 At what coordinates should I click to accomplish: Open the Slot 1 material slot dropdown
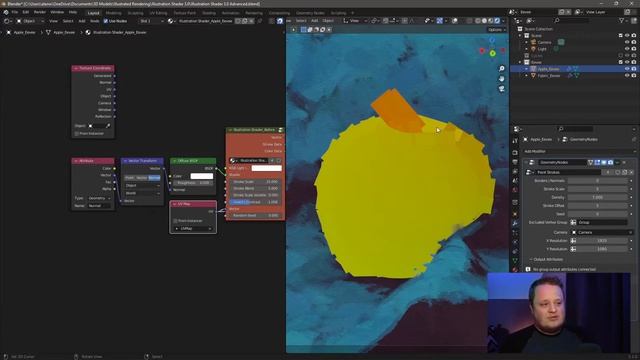point(151,21)
